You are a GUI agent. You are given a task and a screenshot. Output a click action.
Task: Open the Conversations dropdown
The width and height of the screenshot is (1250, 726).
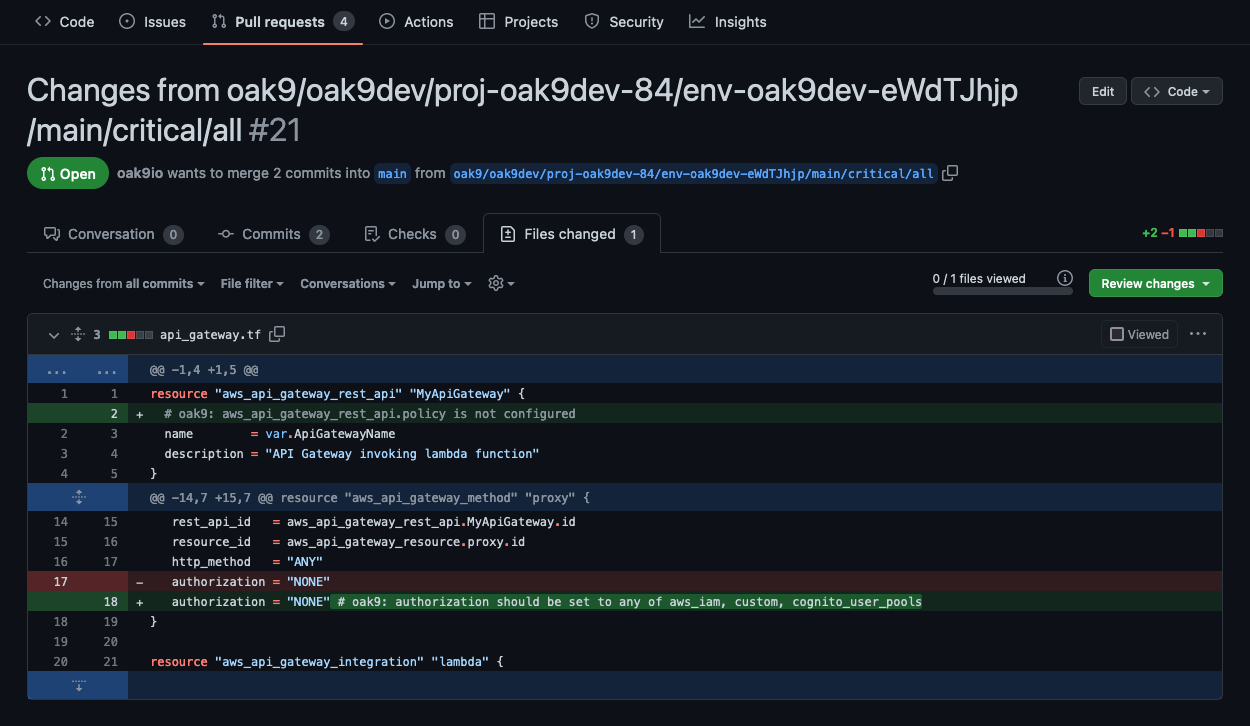click(x=348, y=284)
